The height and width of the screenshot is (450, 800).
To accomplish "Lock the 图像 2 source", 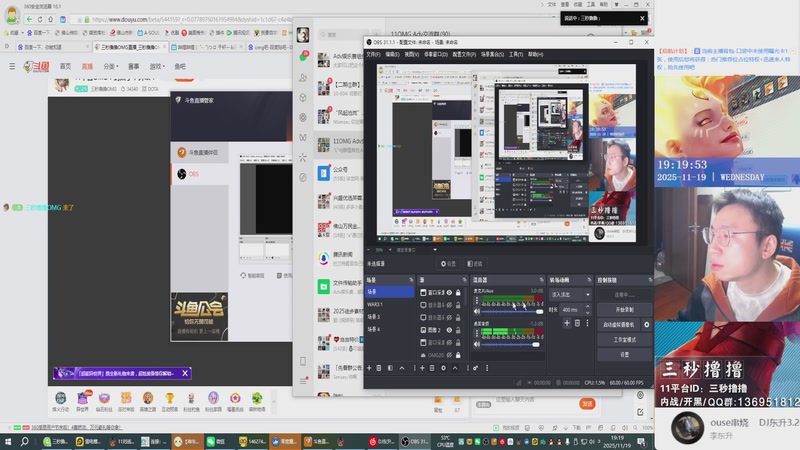I will [x=458, y=330].
